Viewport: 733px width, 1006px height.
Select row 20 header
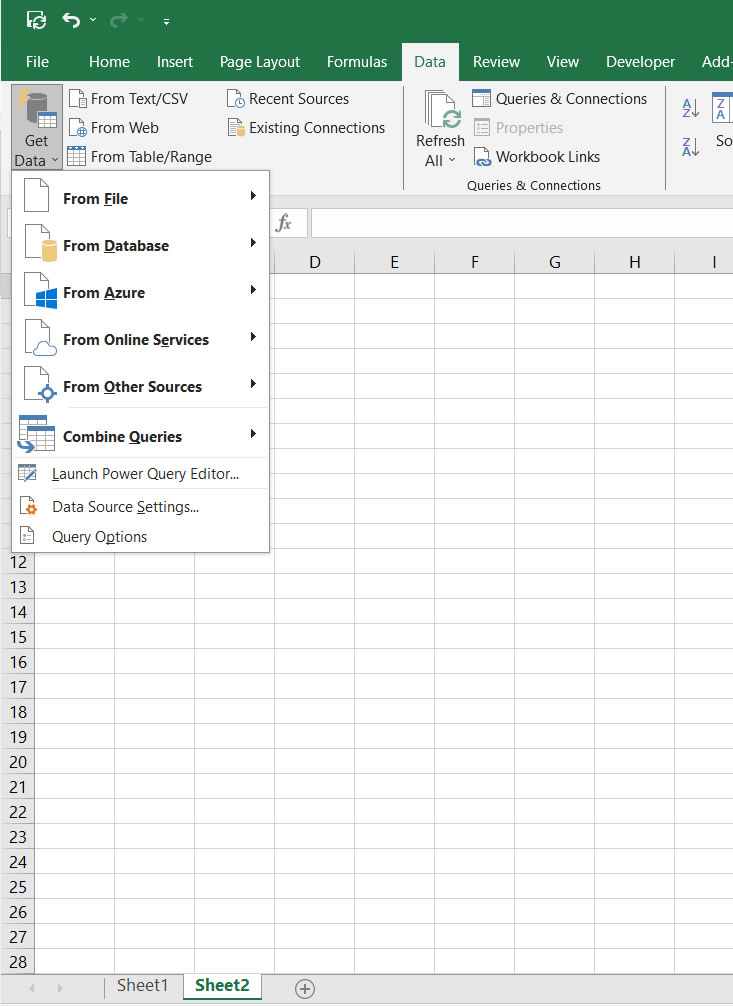pyautogui.click(x=18, y=762)
